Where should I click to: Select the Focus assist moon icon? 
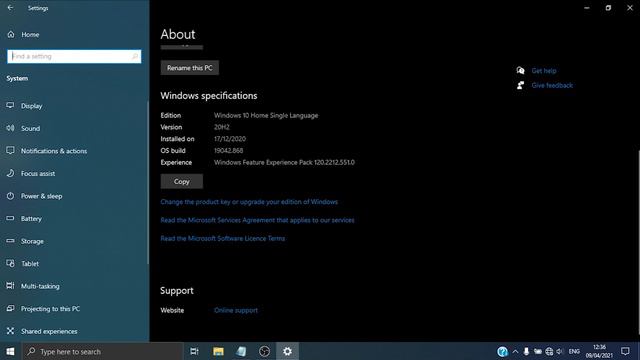click(10, 173)
